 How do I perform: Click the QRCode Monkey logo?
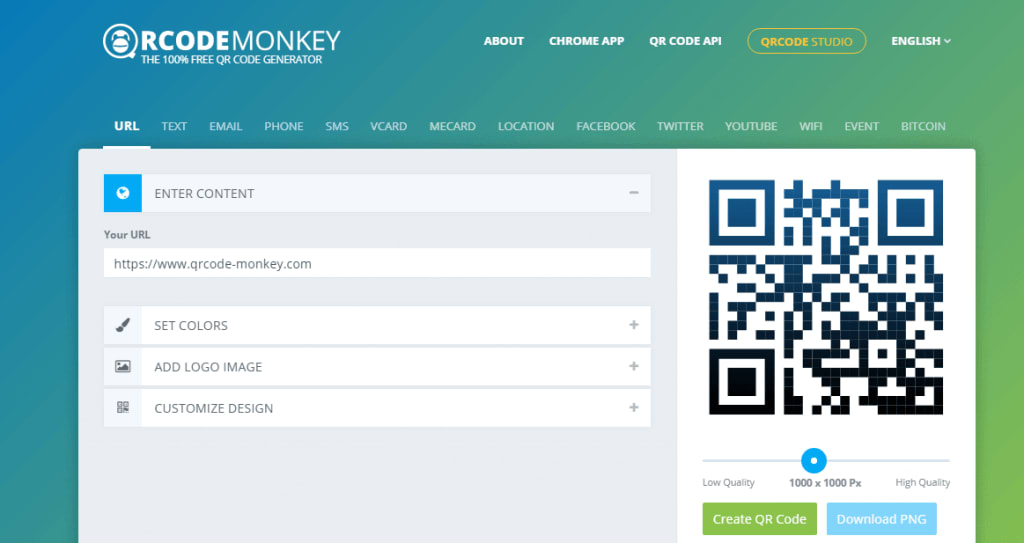(221, 44)
